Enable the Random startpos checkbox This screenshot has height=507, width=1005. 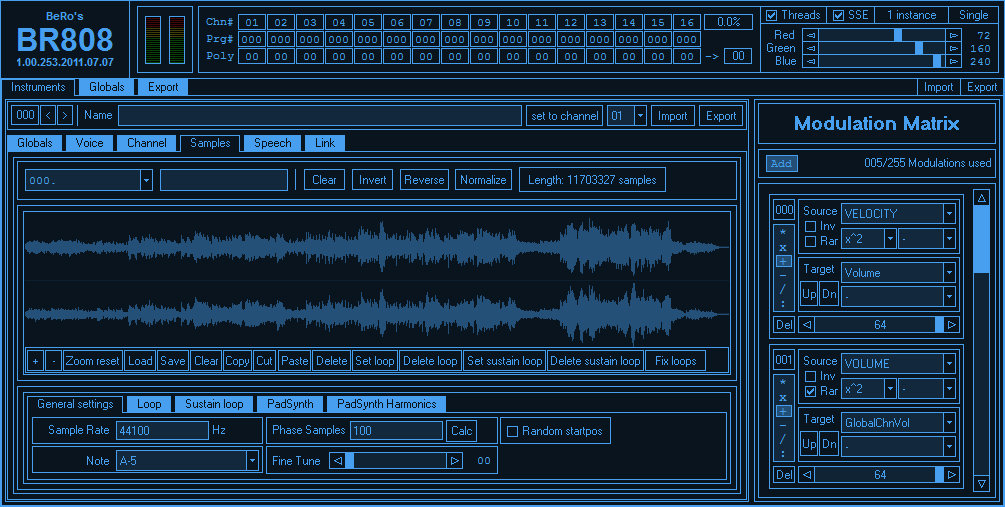point(512,431)
